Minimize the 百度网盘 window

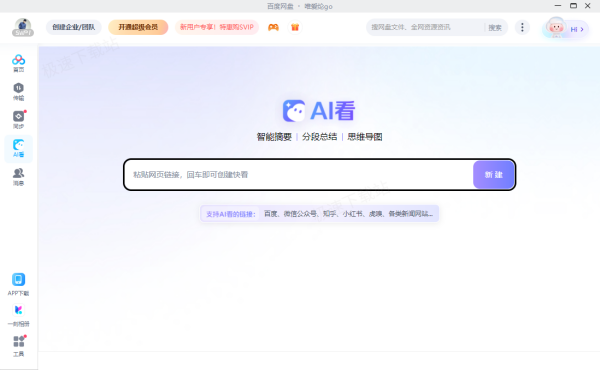[558, 6]
